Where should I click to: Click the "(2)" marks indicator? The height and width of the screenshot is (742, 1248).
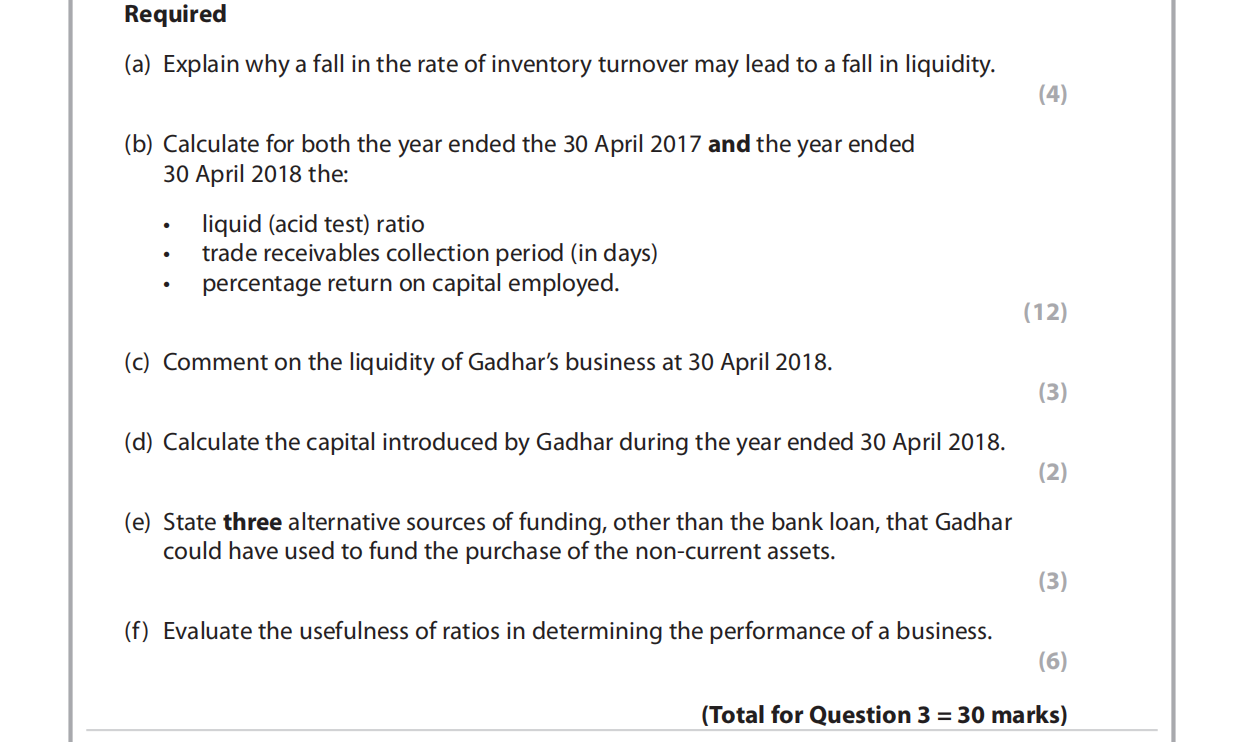(1052, 472)
